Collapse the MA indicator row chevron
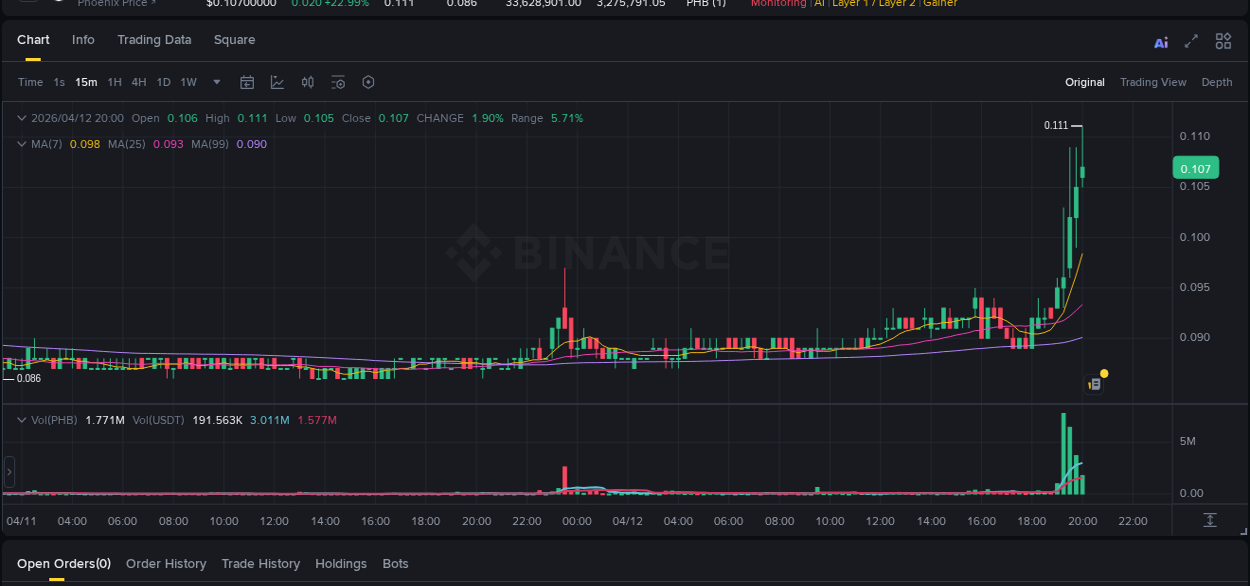Viewport: 1250px width, 586px height. point(20,144)
